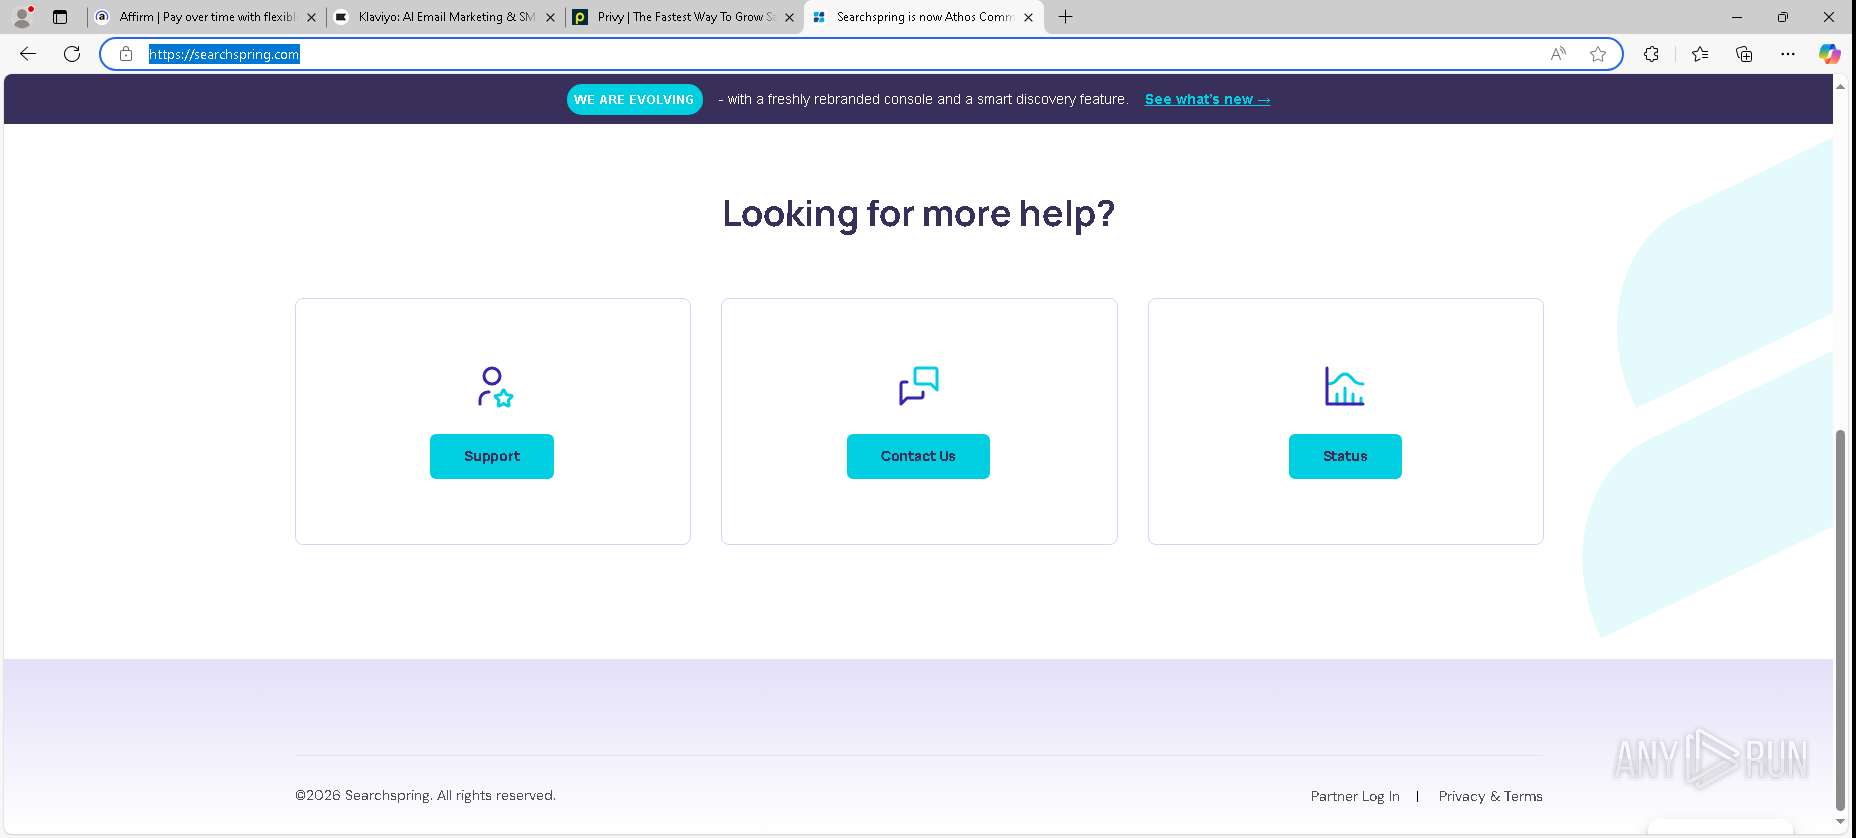View site information lock icon
This screenshot has width=1856, height=838.
click(126, 54)
